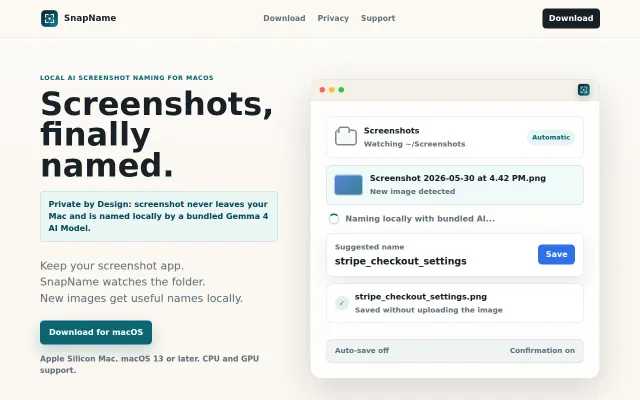Click the Screenshots title in folder card
Screen dimensions: 640x400
coord(391,131)
